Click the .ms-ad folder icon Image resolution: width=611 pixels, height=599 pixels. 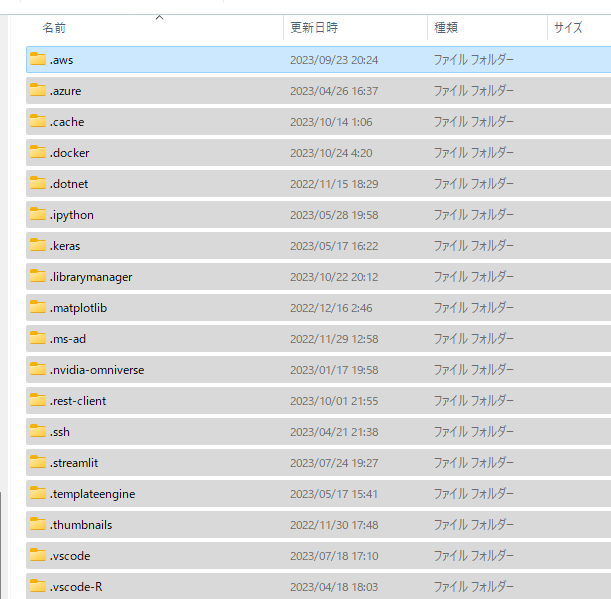[38, 338]
